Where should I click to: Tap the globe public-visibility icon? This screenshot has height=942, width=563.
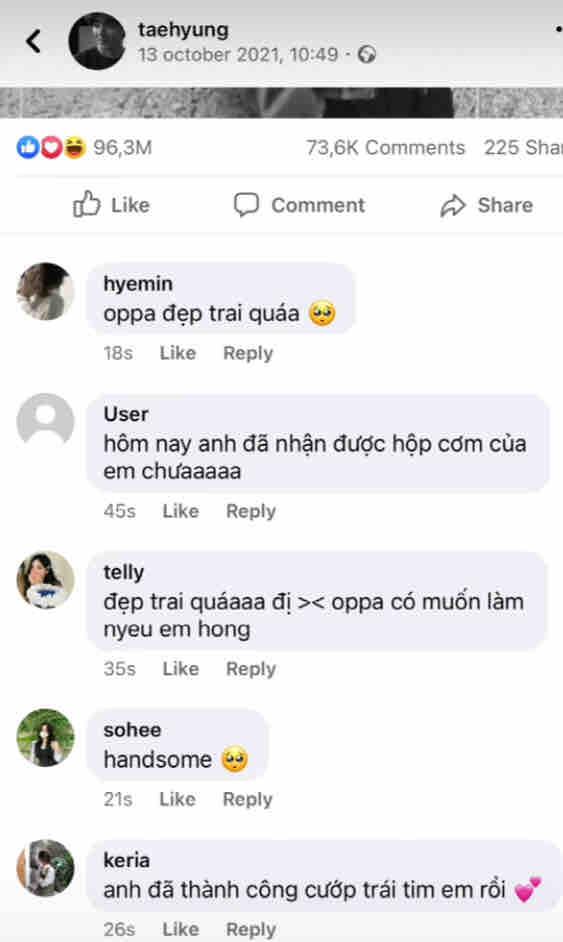pos(367,55)
